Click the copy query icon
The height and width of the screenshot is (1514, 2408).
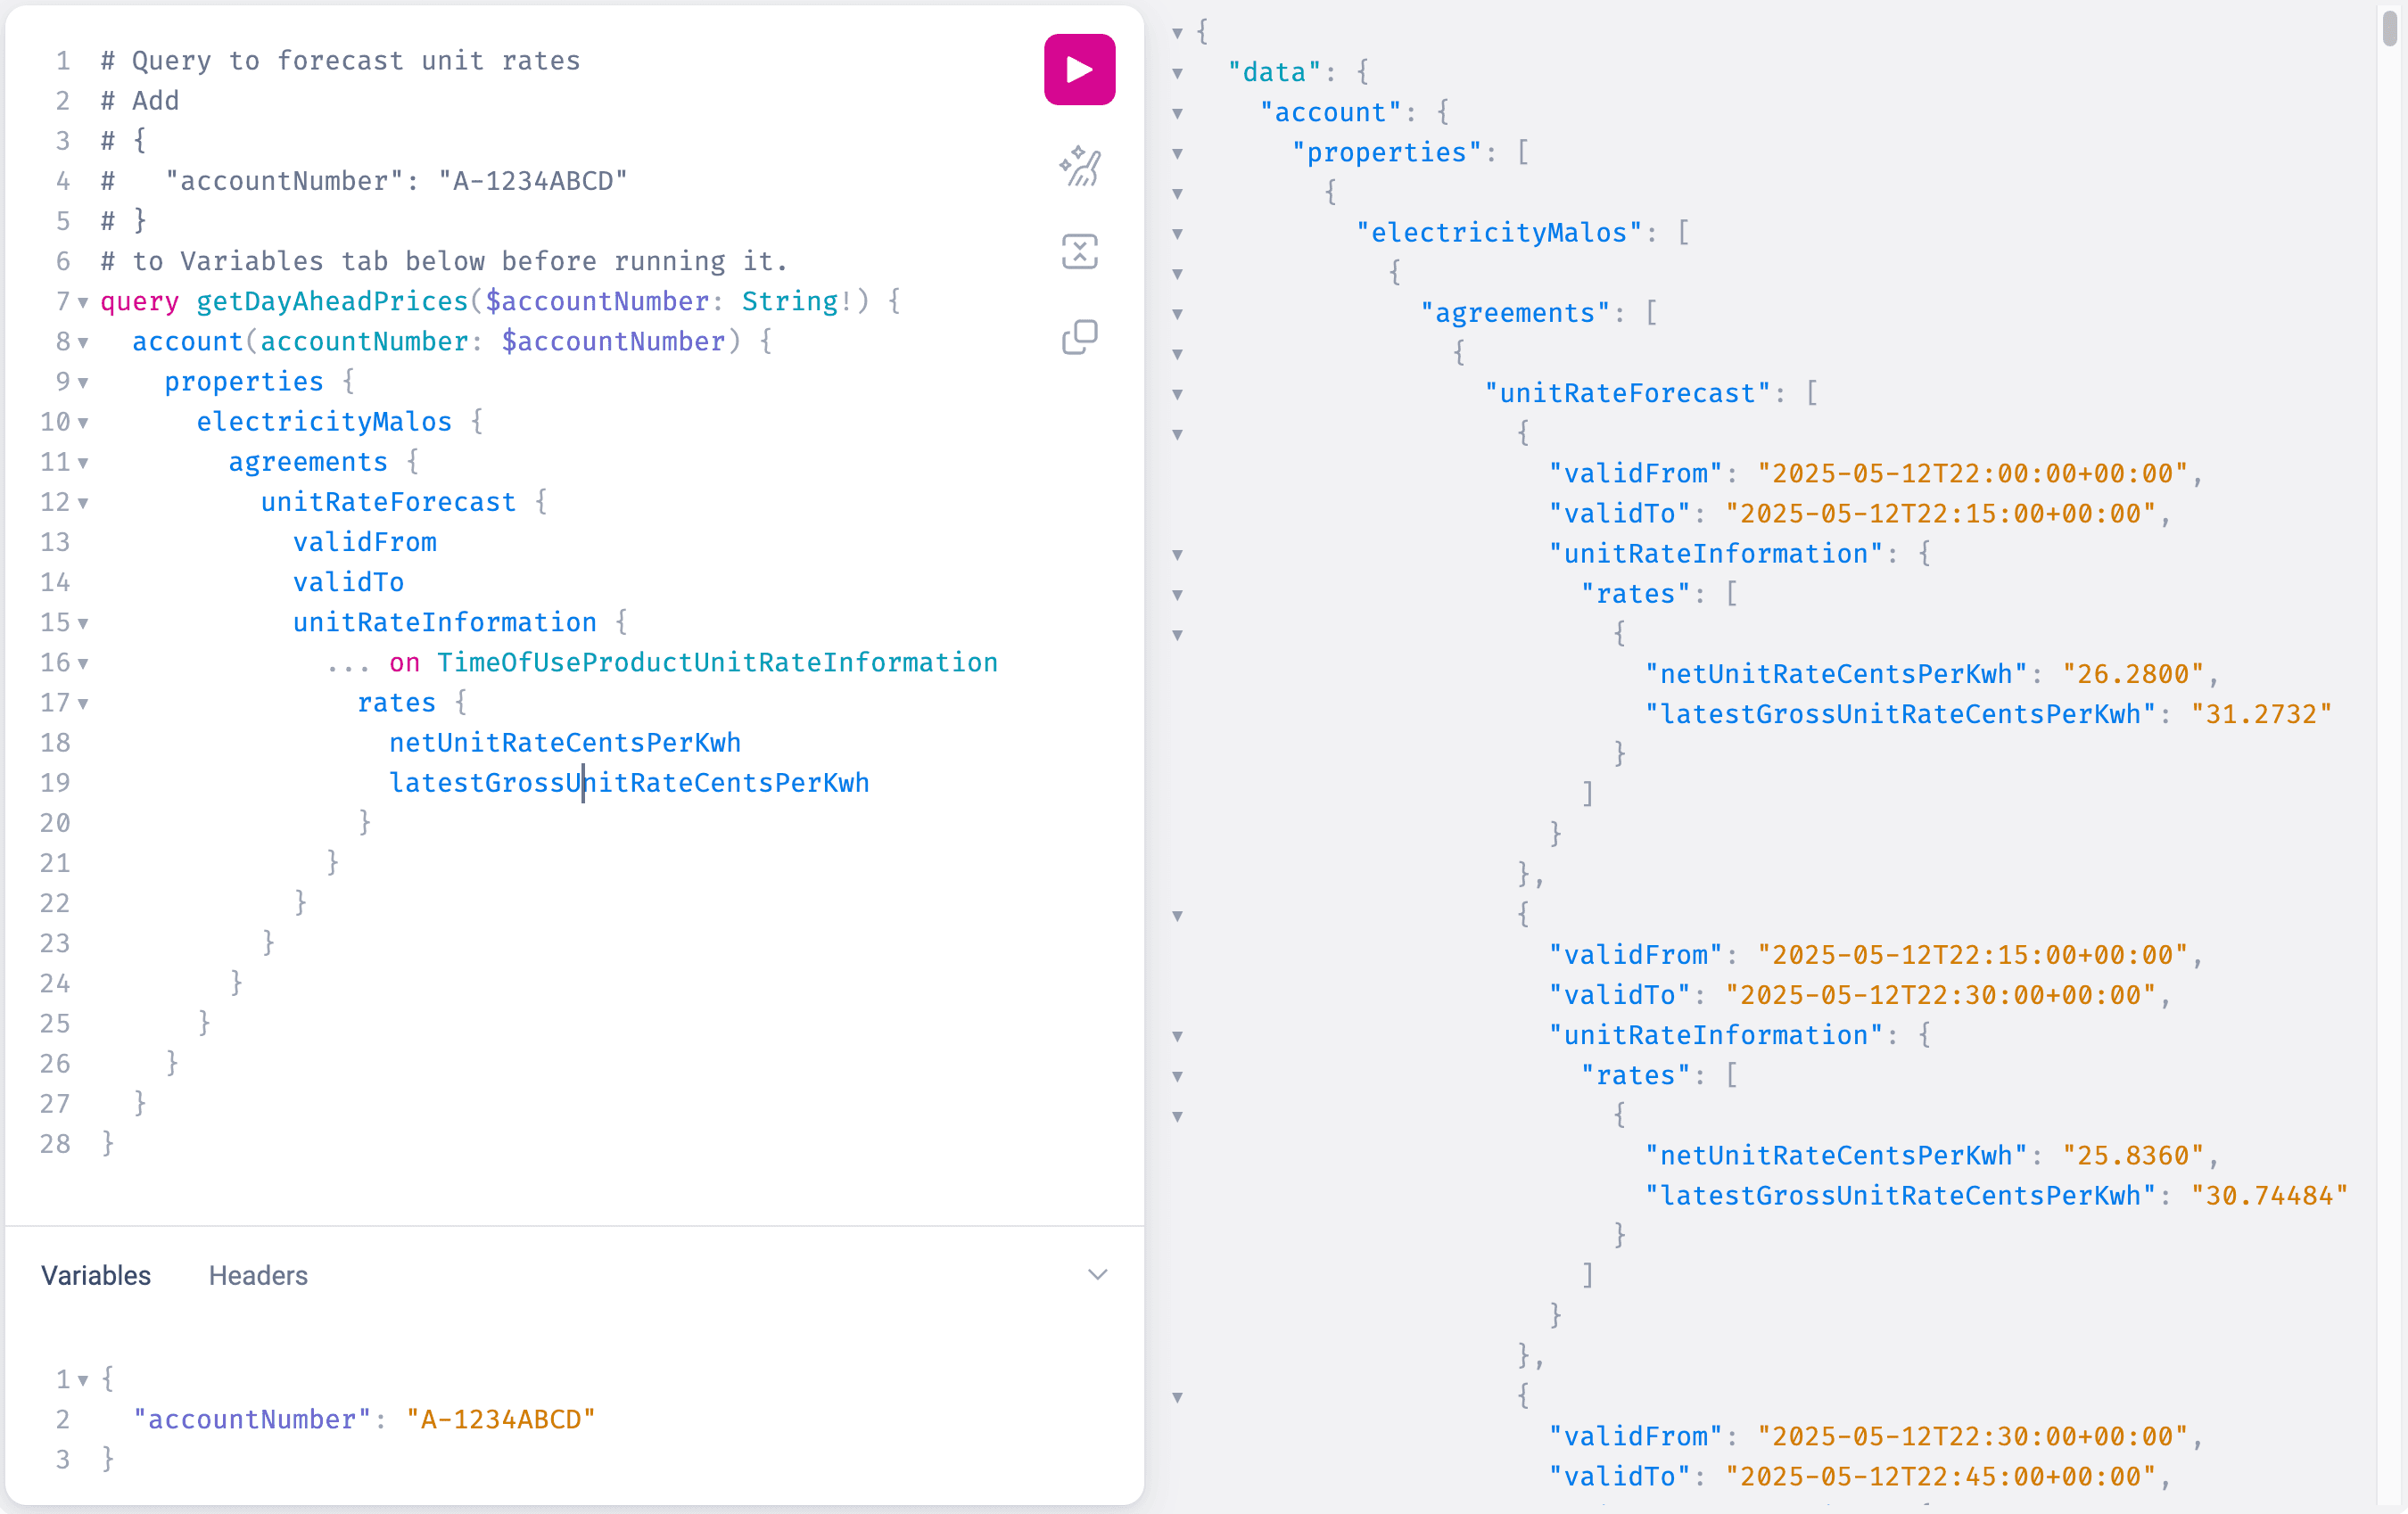tap(1079, 337)
